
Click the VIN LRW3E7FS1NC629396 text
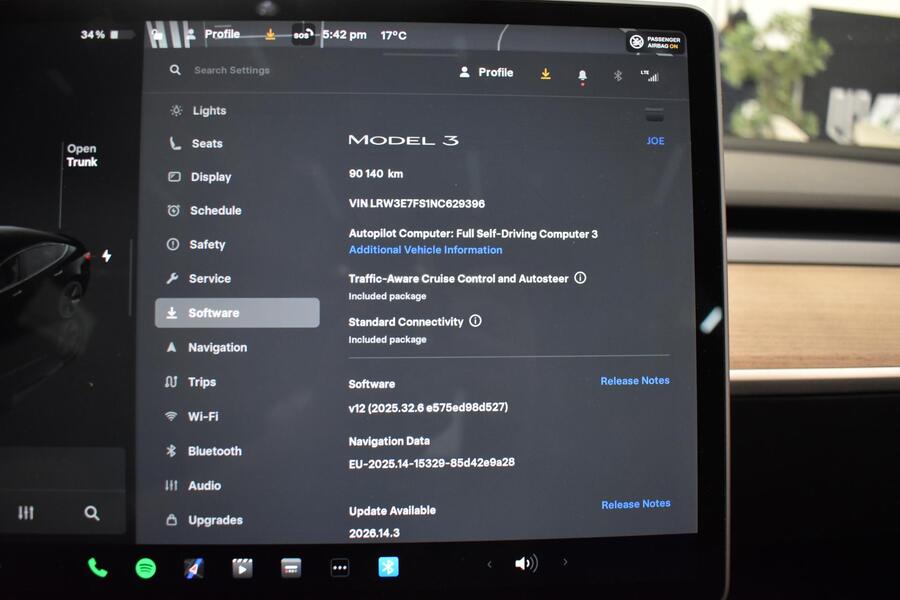[x=417, y=204]
